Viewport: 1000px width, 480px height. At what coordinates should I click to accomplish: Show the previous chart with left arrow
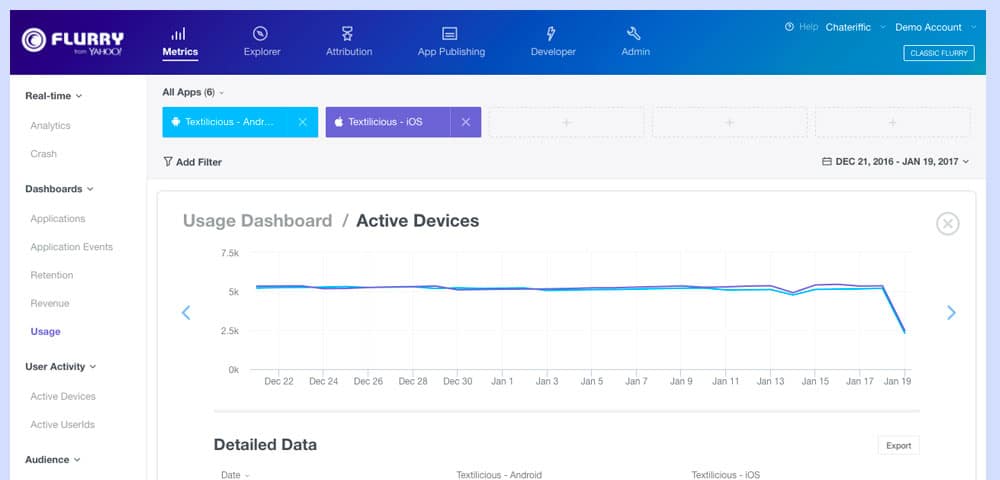click(186, 312)
